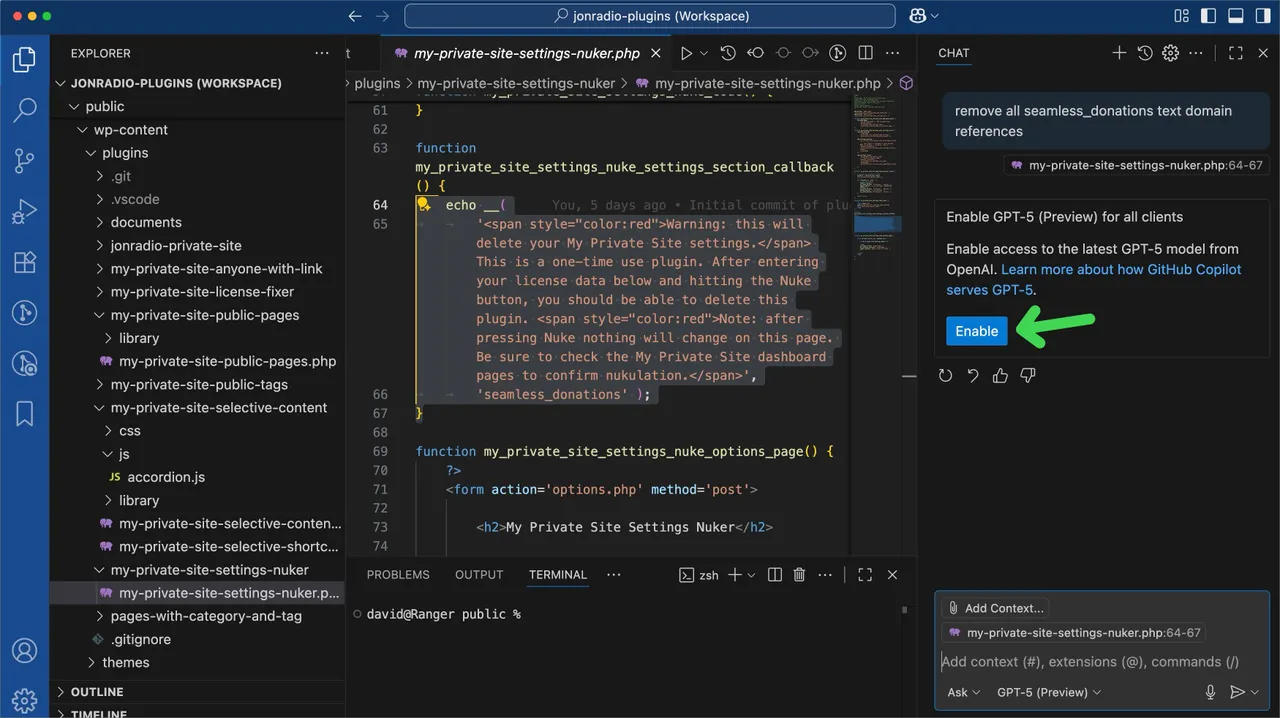Click the lightbulb code action icon
The image size is (1280, 718).
424,205
